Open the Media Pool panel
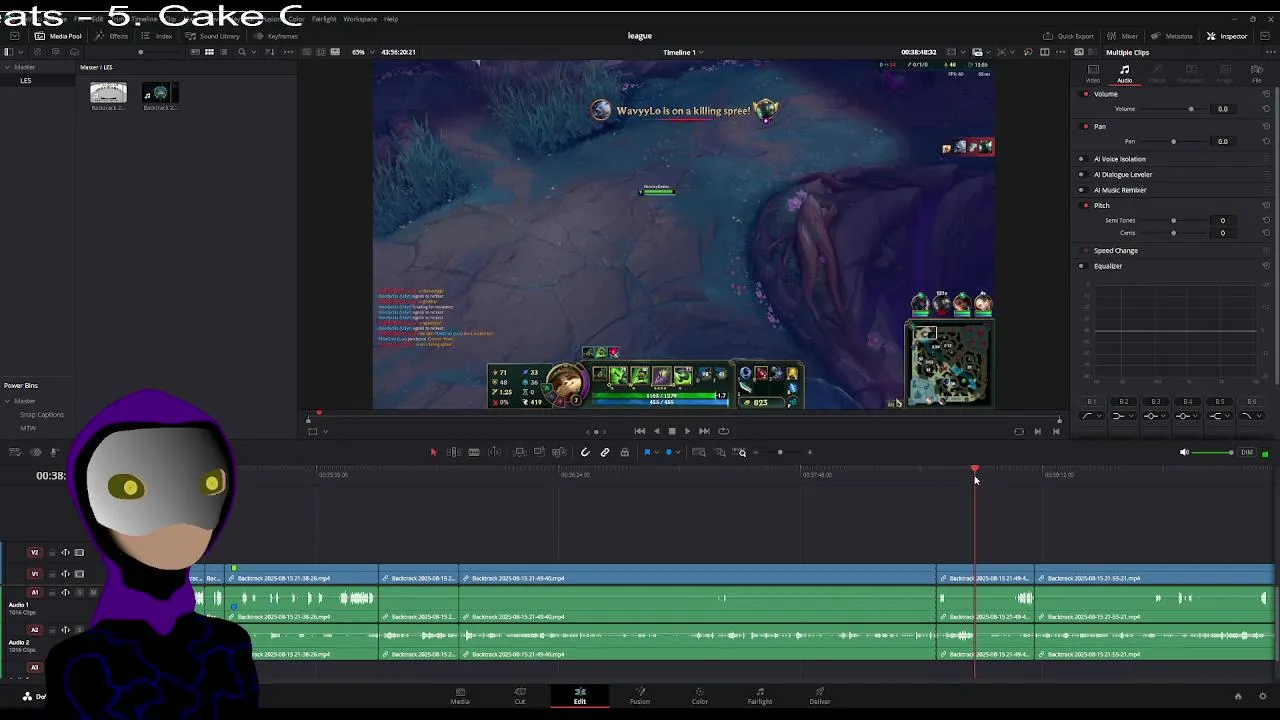The height and width of the screenshot is (720, 1280). (59, 36)
